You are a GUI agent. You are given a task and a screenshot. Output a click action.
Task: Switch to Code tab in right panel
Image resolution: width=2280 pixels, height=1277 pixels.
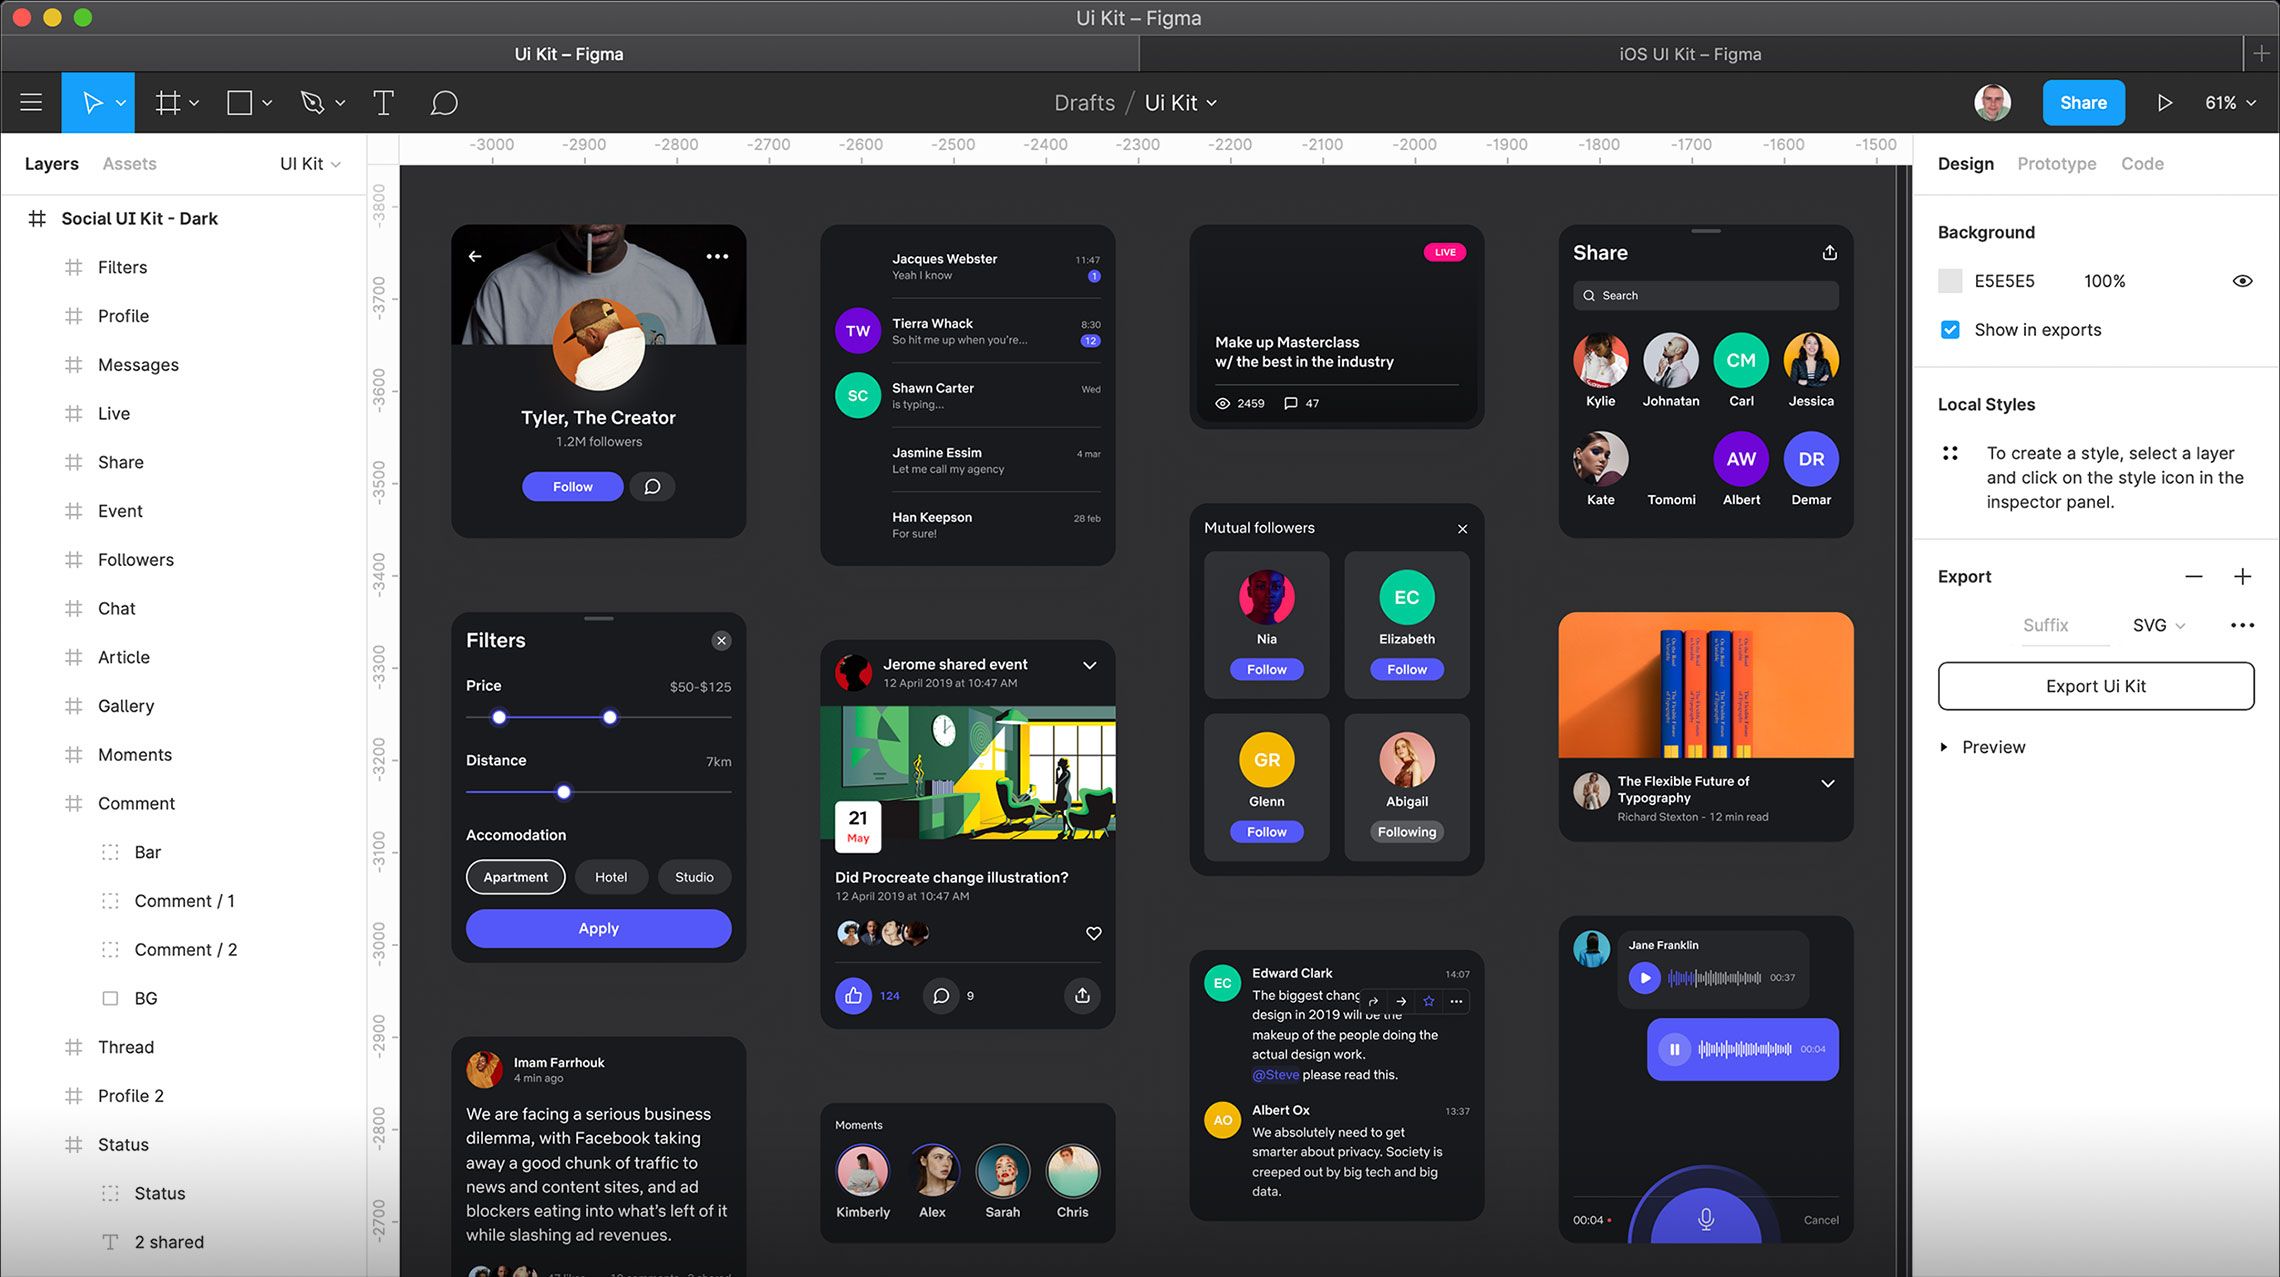point(2141,163)
